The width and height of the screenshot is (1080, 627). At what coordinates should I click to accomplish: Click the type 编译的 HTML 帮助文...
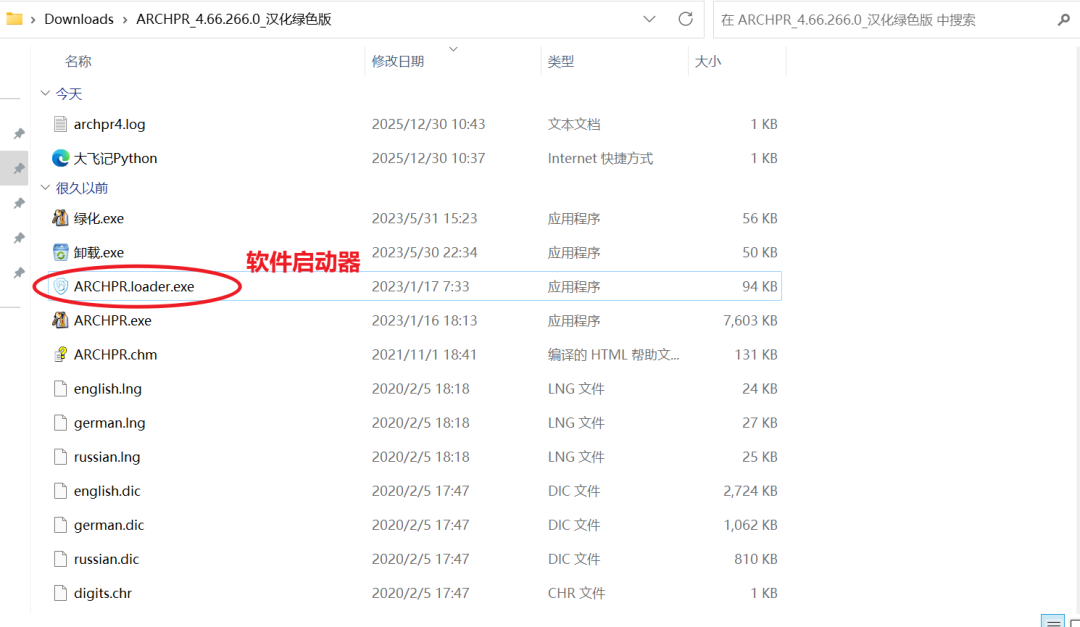(x=614, y=354)
